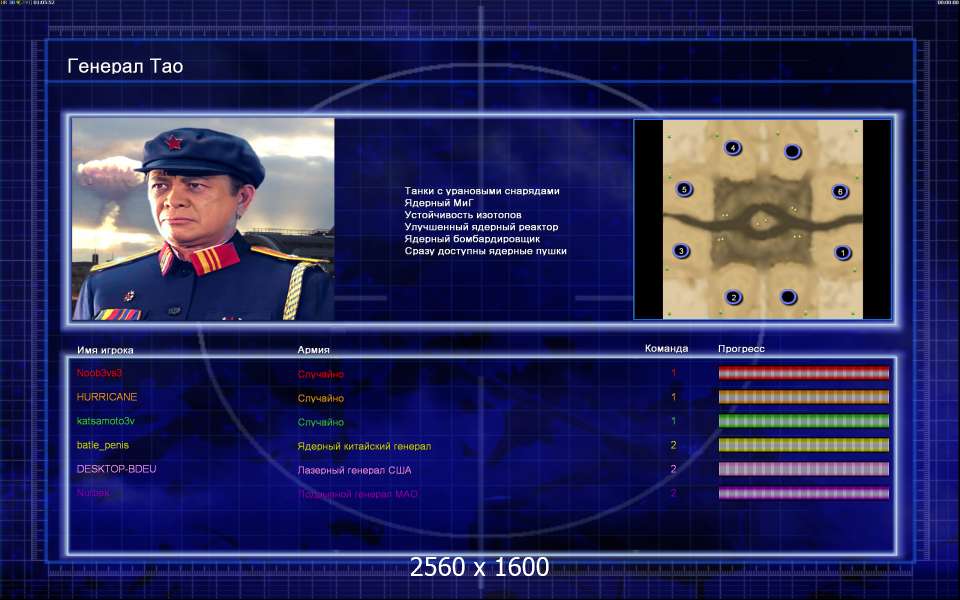The width and height of the screenshot is (960, 600).
Task: Click the player name "Noob3vs3"
Action: pos(99,373)
